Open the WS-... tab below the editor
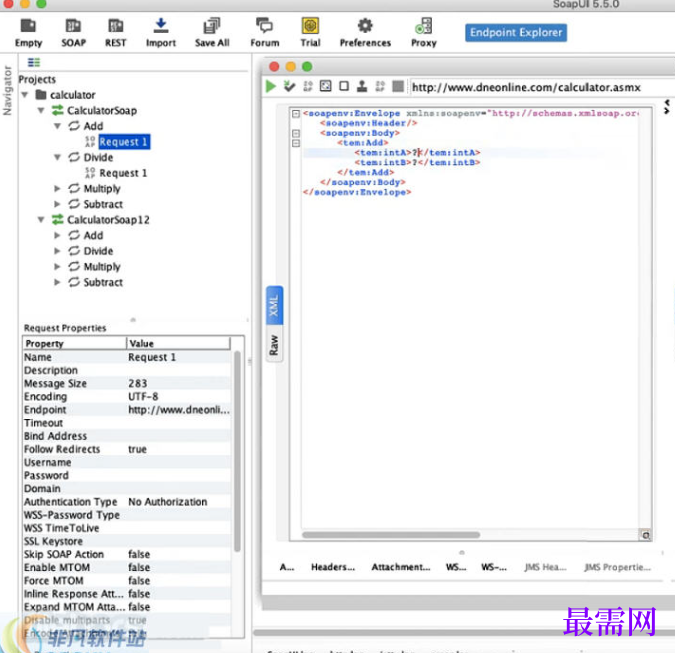Screen dimensions: 675x653 click(494, 567)
